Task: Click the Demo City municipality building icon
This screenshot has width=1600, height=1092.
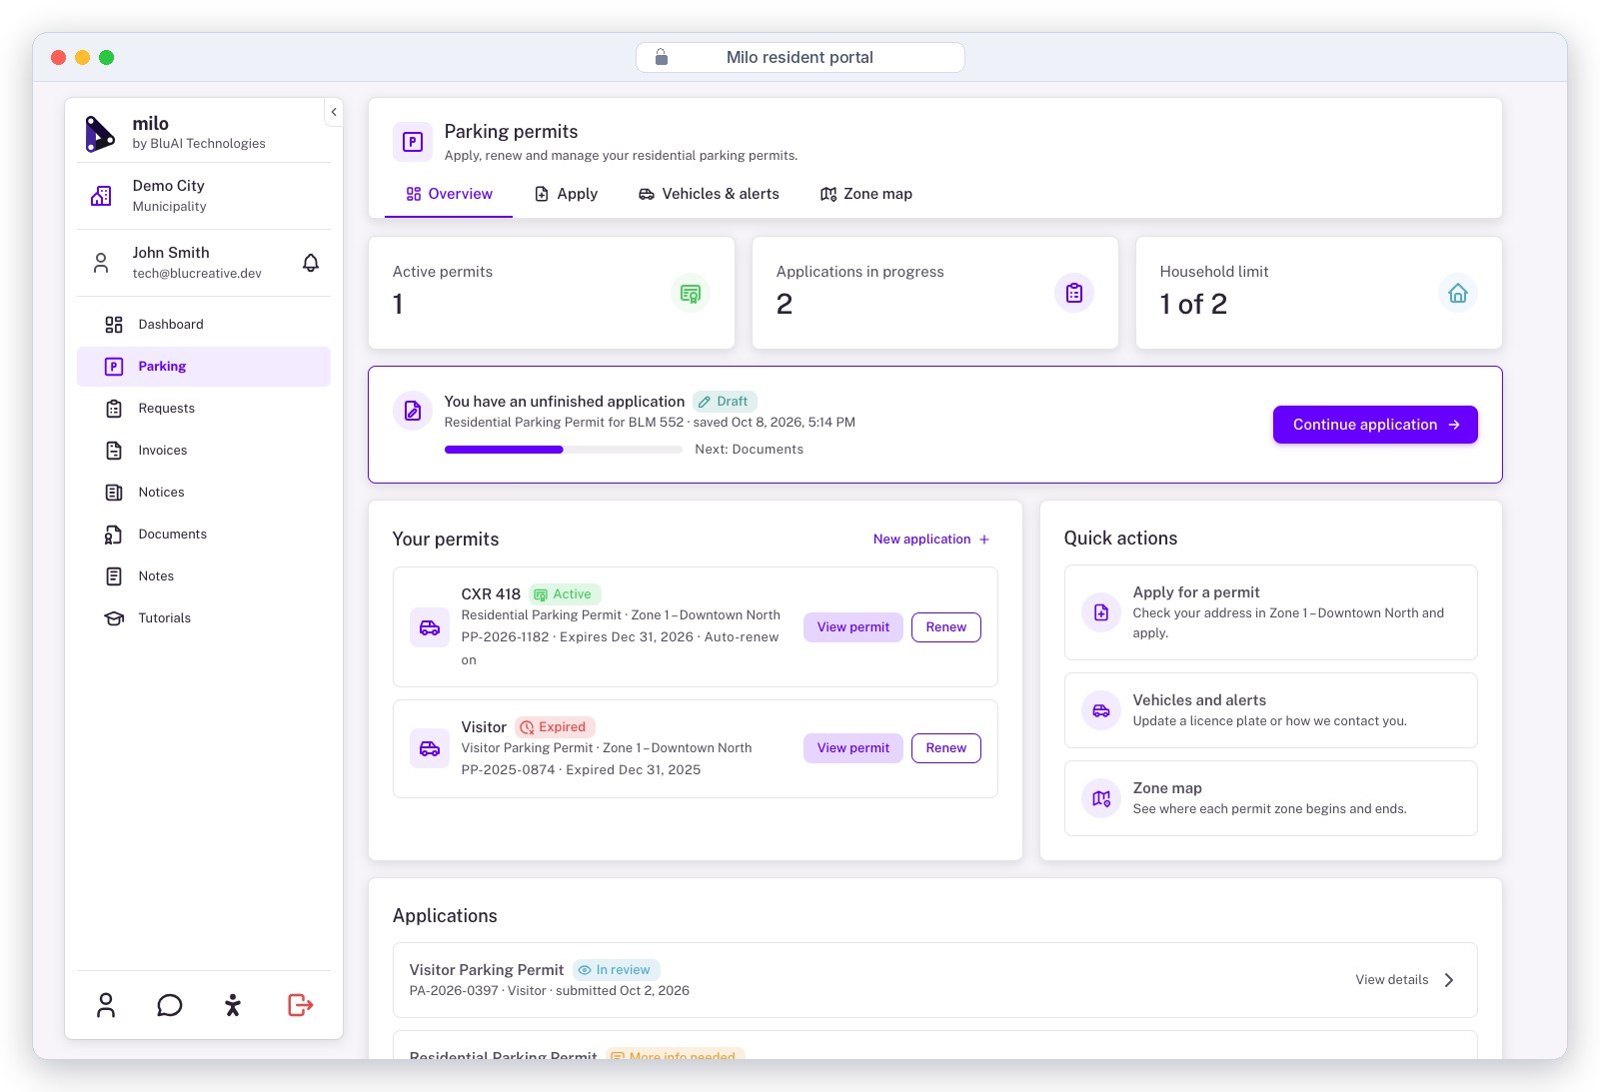Action: click(x=101, y=196)
